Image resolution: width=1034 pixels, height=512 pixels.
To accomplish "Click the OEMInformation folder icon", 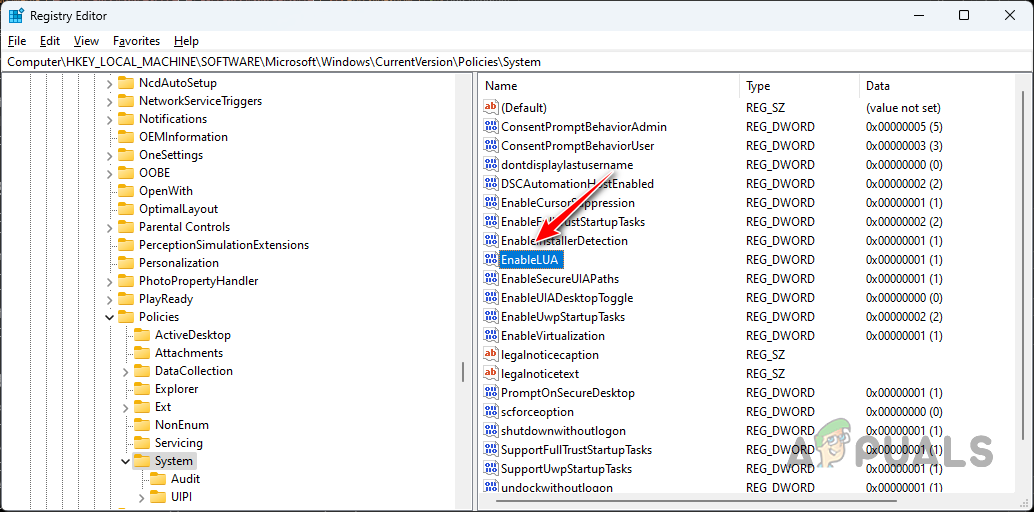I will point(126,137).
